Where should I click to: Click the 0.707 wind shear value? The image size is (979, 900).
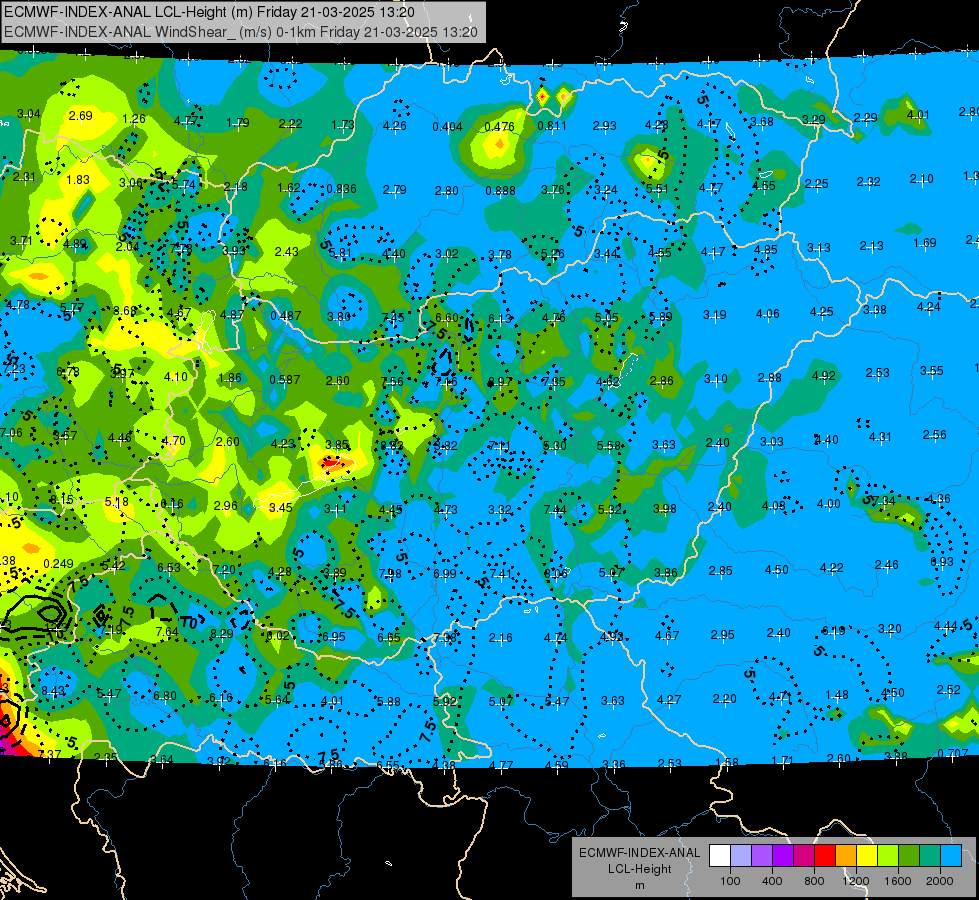953,753
